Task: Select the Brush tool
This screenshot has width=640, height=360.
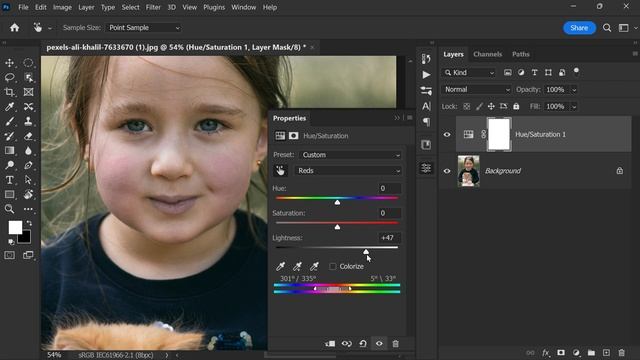Action: click(x=9, y=122)
